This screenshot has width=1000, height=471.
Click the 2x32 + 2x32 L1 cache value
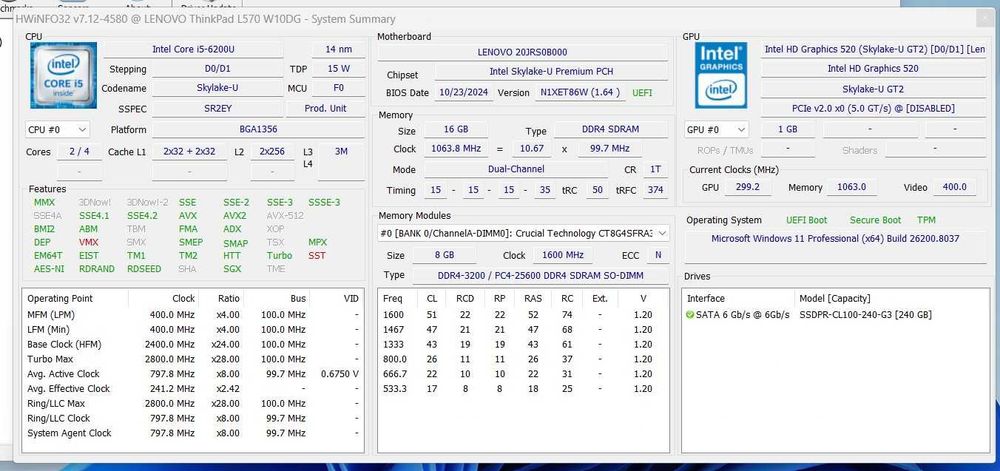(189, 152)
